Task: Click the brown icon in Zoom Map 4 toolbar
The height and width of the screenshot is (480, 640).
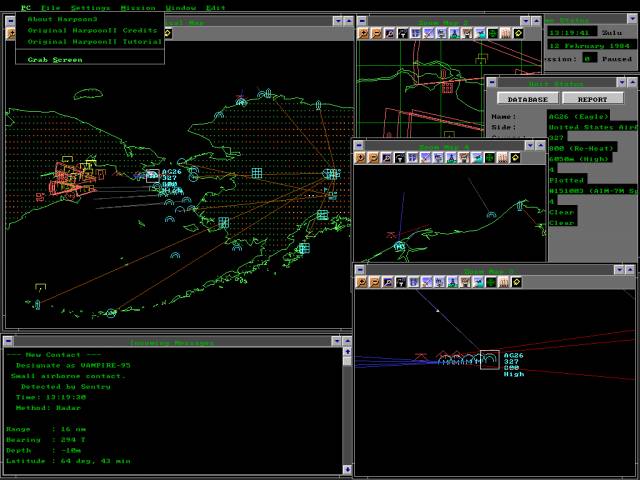Action: pos(464,158)
